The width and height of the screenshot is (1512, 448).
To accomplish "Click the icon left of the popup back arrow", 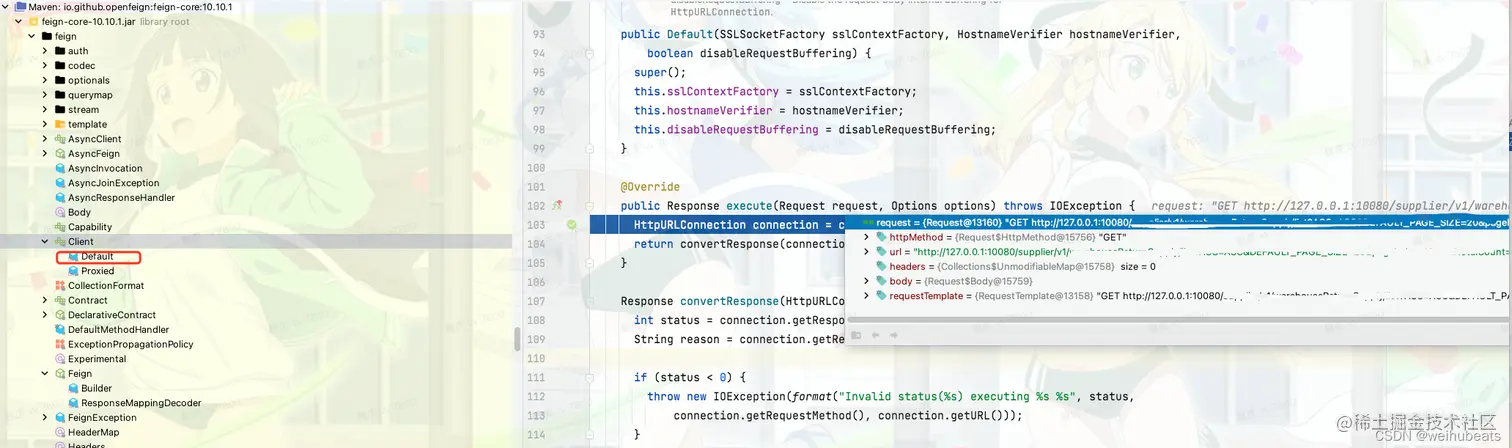I will (x=857, y=336).
